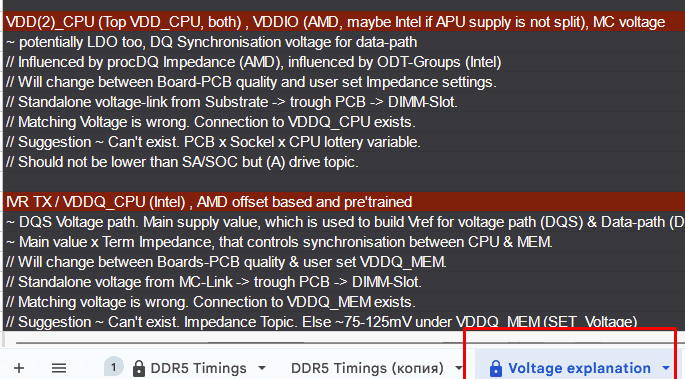Image resolution: width=685 pixels, height=379 pixels.
Task: Select the IVR TX / VDDQ_CPU header cell
Action: coord(344,202)
